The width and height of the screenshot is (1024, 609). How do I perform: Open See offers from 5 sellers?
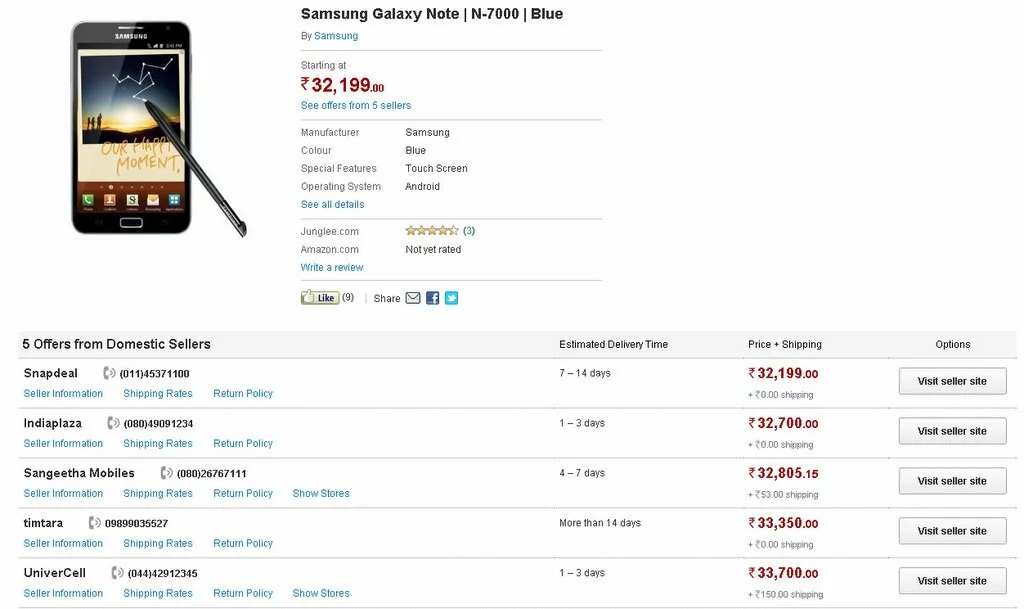[356, 105]
